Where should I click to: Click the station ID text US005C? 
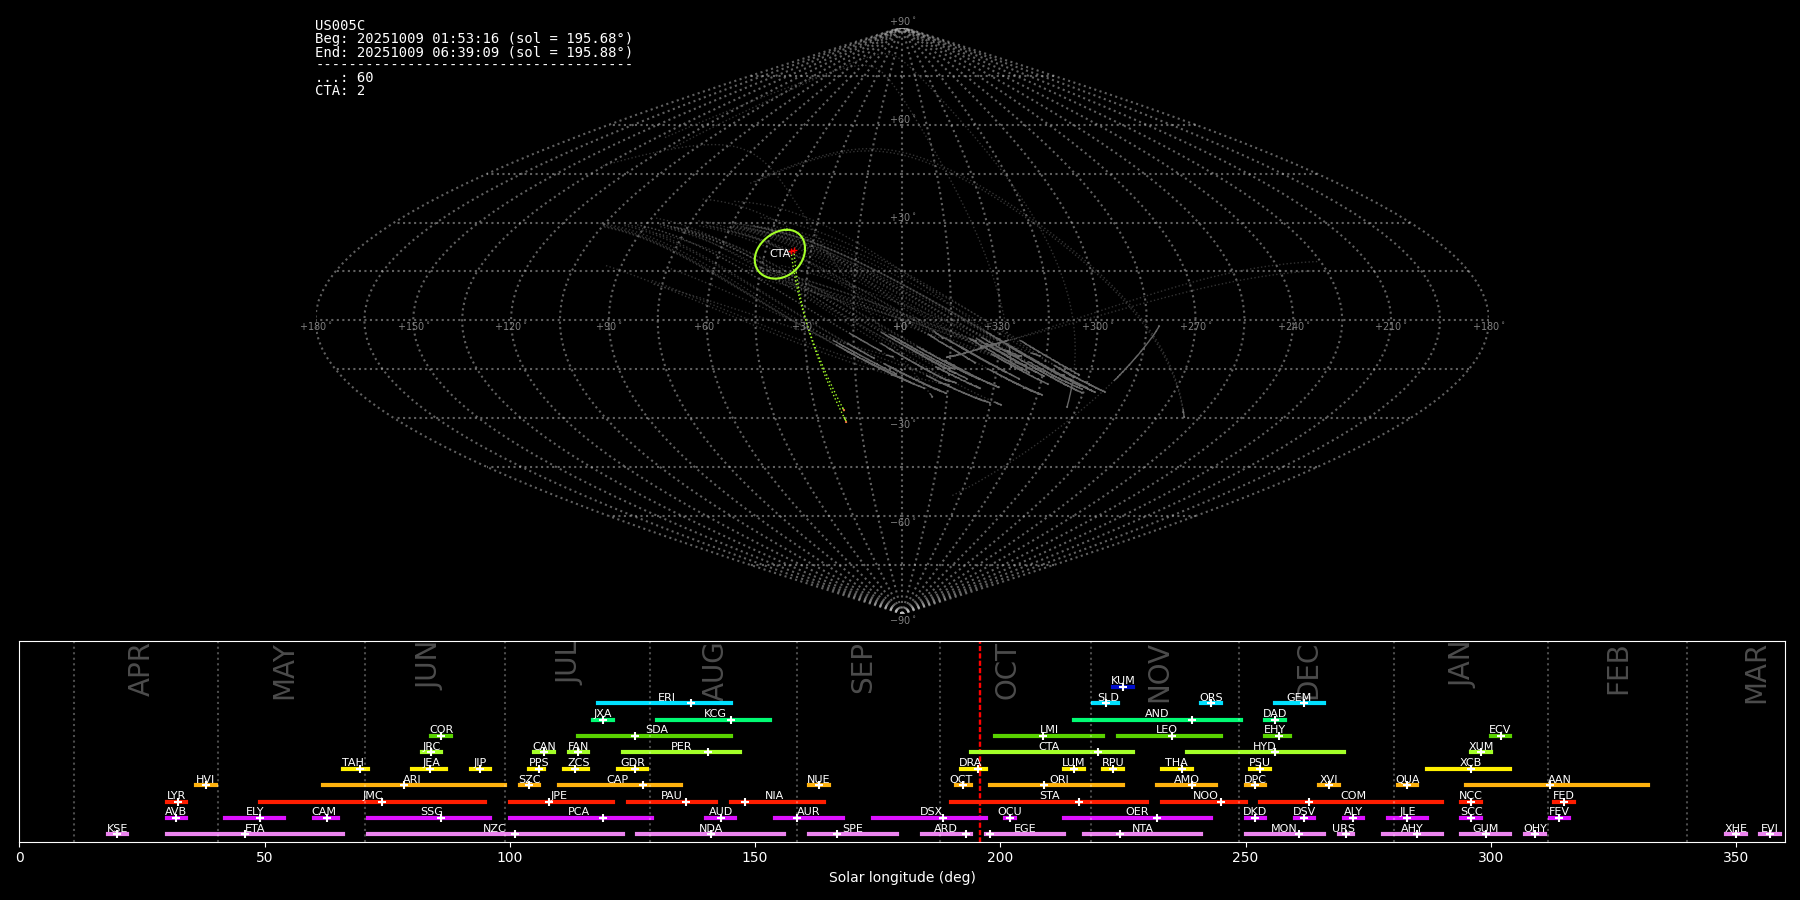click(340, 26)
